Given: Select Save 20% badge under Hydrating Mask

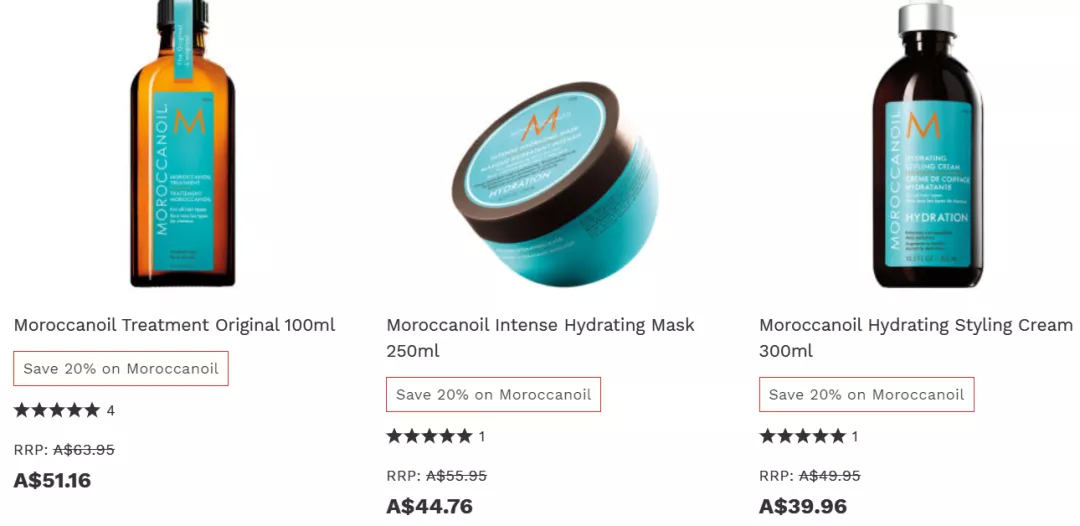Looking at the screenshot, I should click(493, 394).
